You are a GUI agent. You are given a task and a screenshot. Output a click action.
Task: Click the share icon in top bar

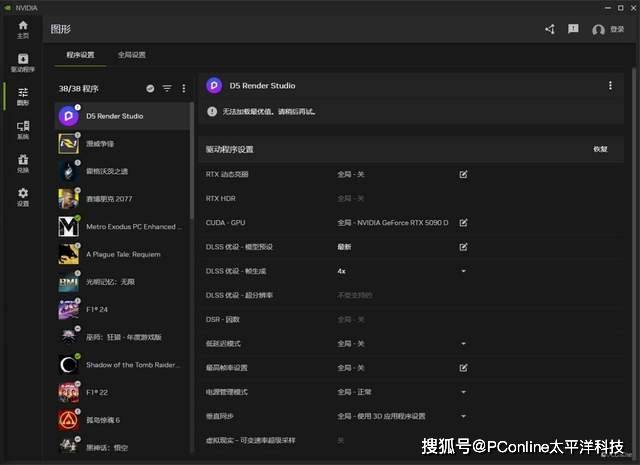pos(549,29)
